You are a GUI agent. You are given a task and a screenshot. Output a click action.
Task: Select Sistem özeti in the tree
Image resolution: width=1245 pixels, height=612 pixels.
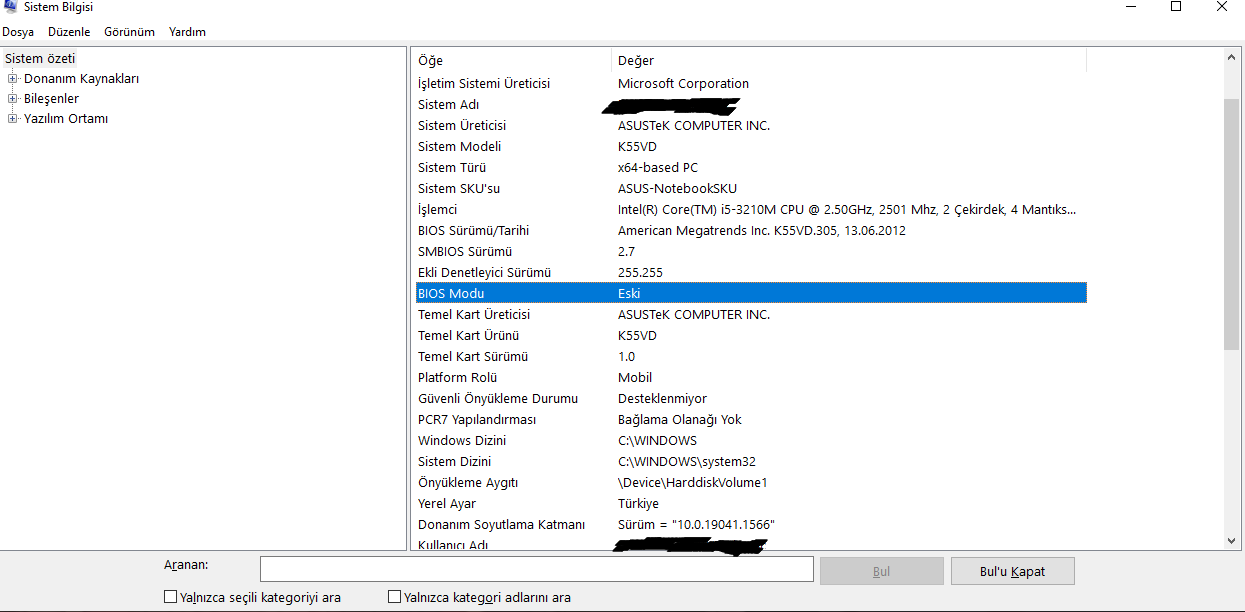pyautogui.click(x=40, y=58)
